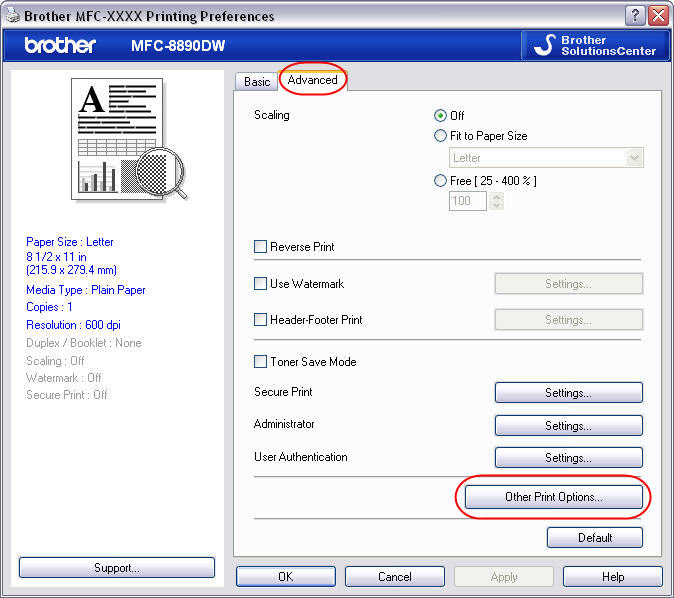Turn on Toner Save Mode checkbox
This screenshot has height=598, width=674.
(261, 362)
